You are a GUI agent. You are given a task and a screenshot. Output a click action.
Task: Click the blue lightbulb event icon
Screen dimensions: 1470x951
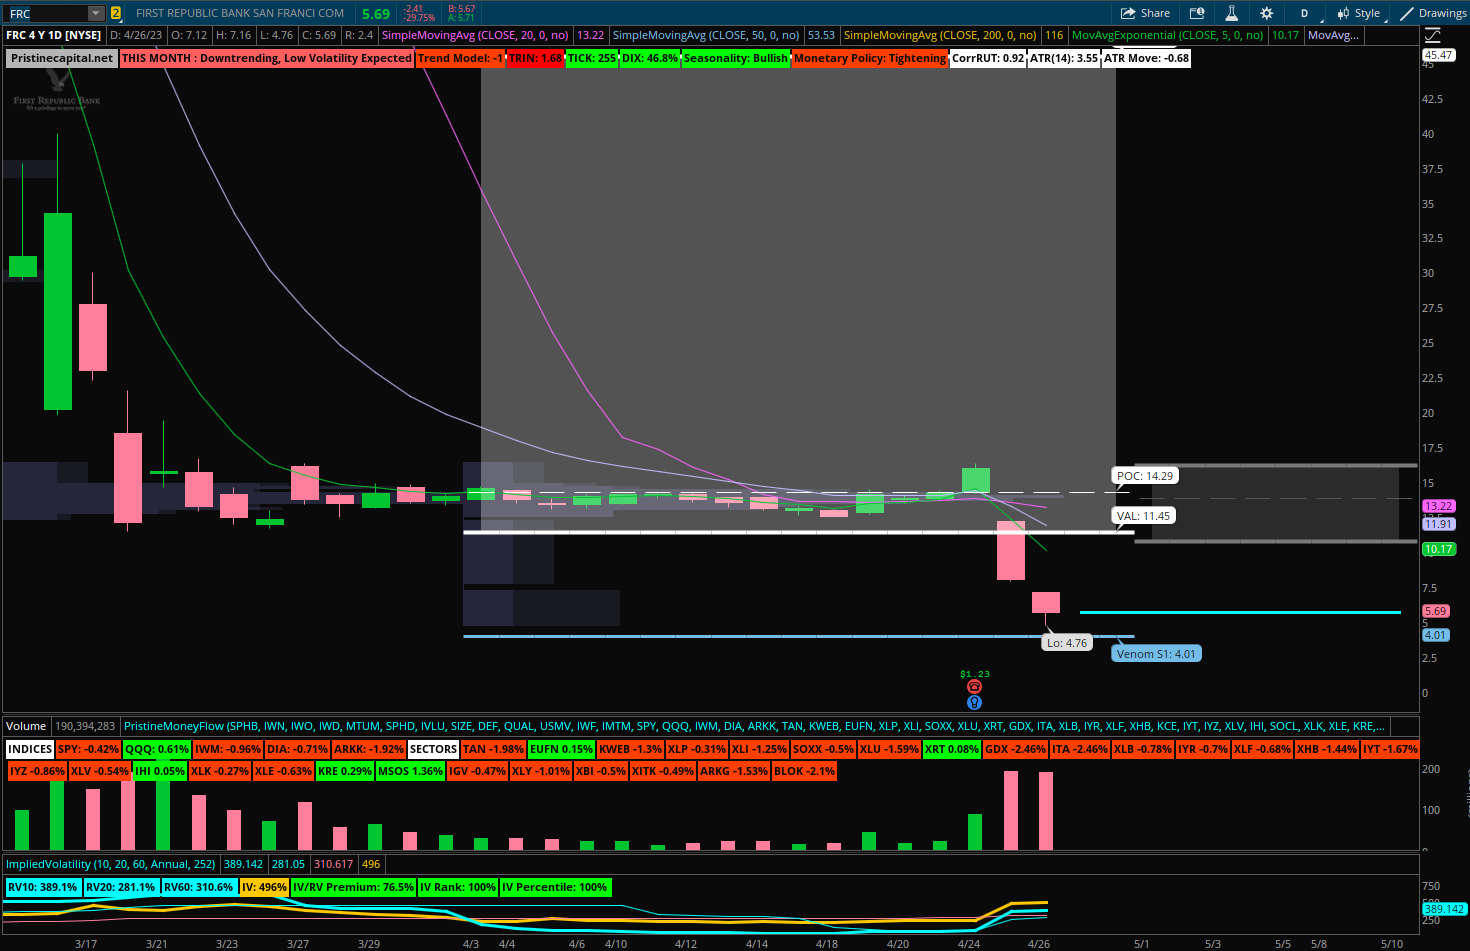[x=974, y=703]
